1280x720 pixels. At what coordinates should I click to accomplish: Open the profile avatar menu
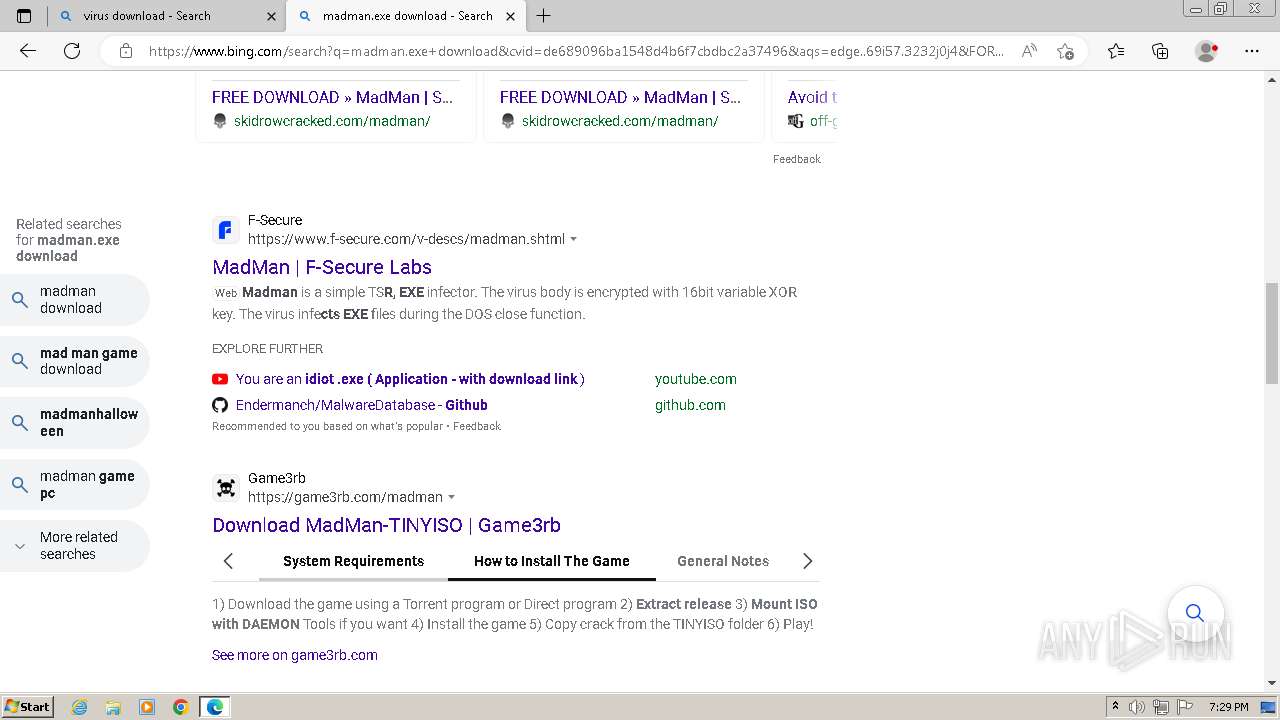[1206, 51]
